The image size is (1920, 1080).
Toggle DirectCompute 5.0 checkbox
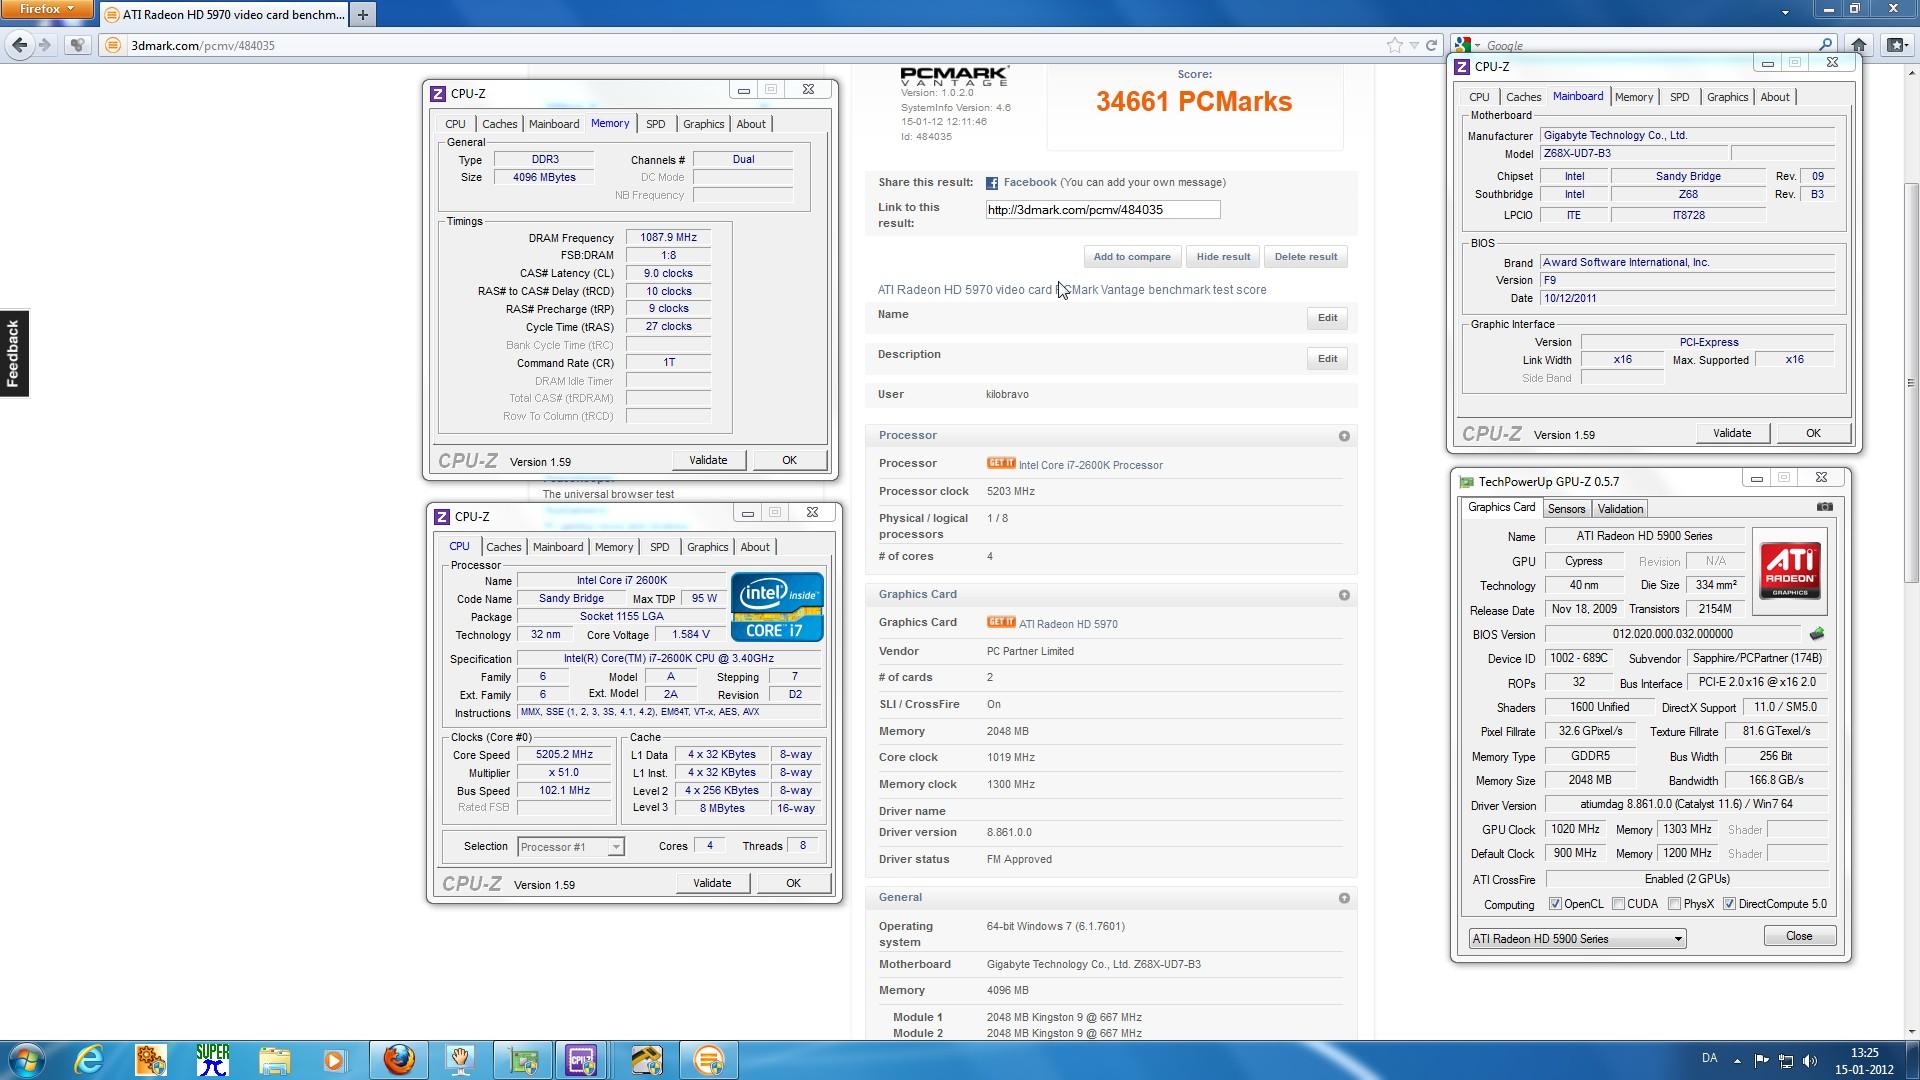click(1729, 904)
